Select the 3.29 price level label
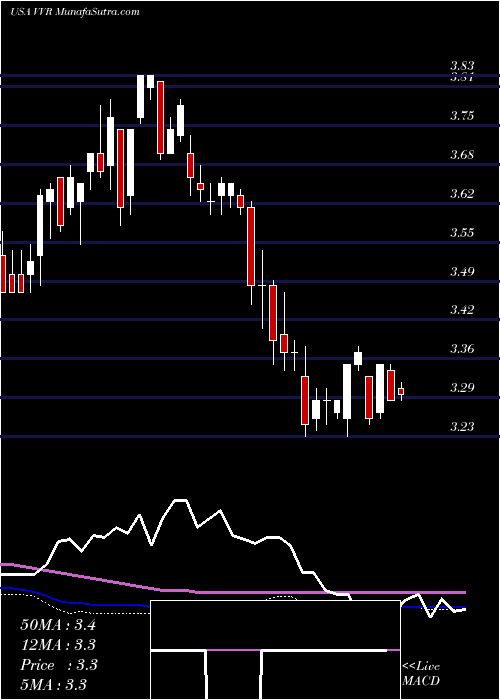Image resolution: width=500 pixels, height=700 pixels. click(461, 387)
